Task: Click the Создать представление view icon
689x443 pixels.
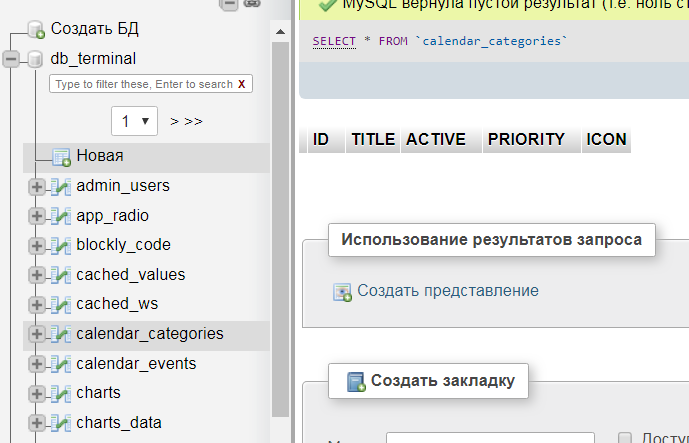Action: 342,292
